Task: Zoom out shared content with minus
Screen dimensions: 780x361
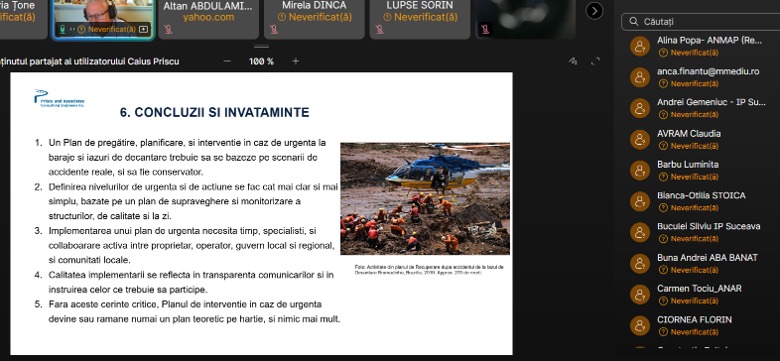Action: tap(227, 61)
